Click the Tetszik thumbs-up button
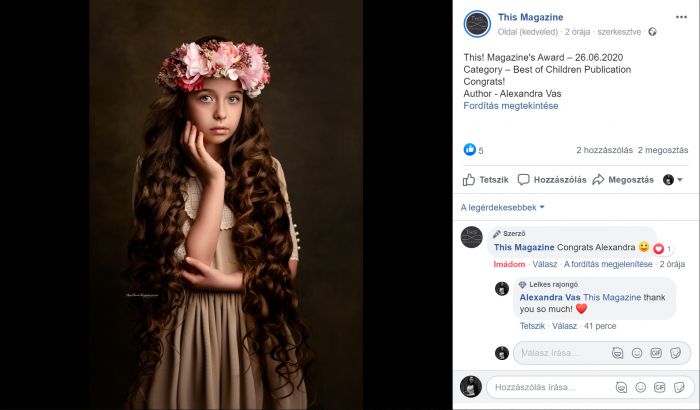 (x=485, y=180)
